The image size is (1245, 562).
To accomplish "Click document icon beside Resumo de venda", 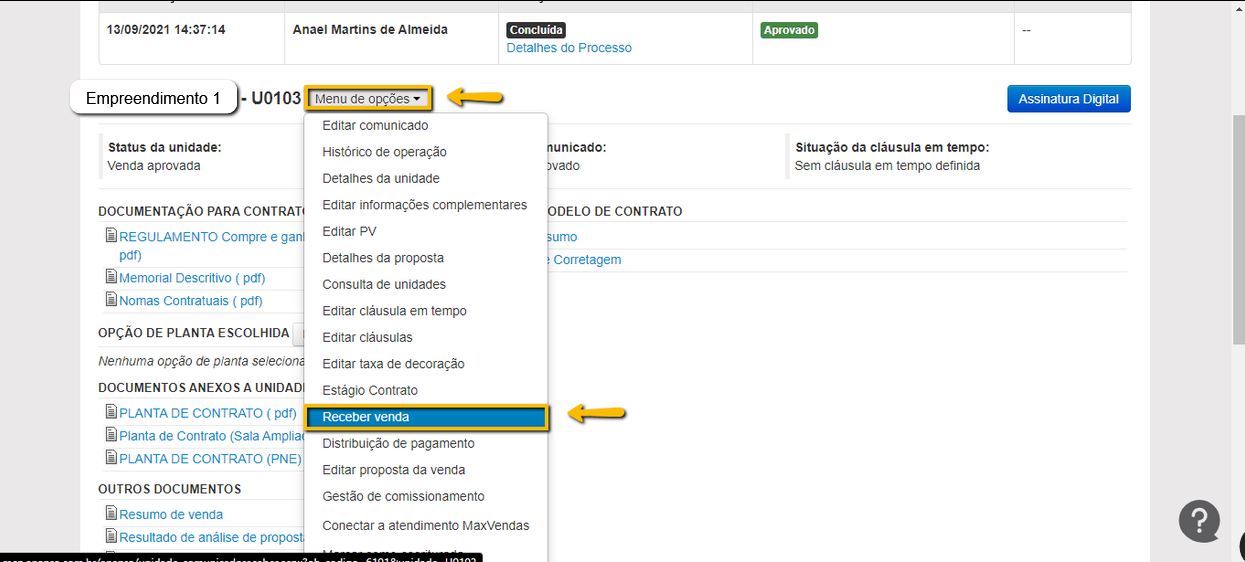I will pyautogui.click(x=111, y=514).
